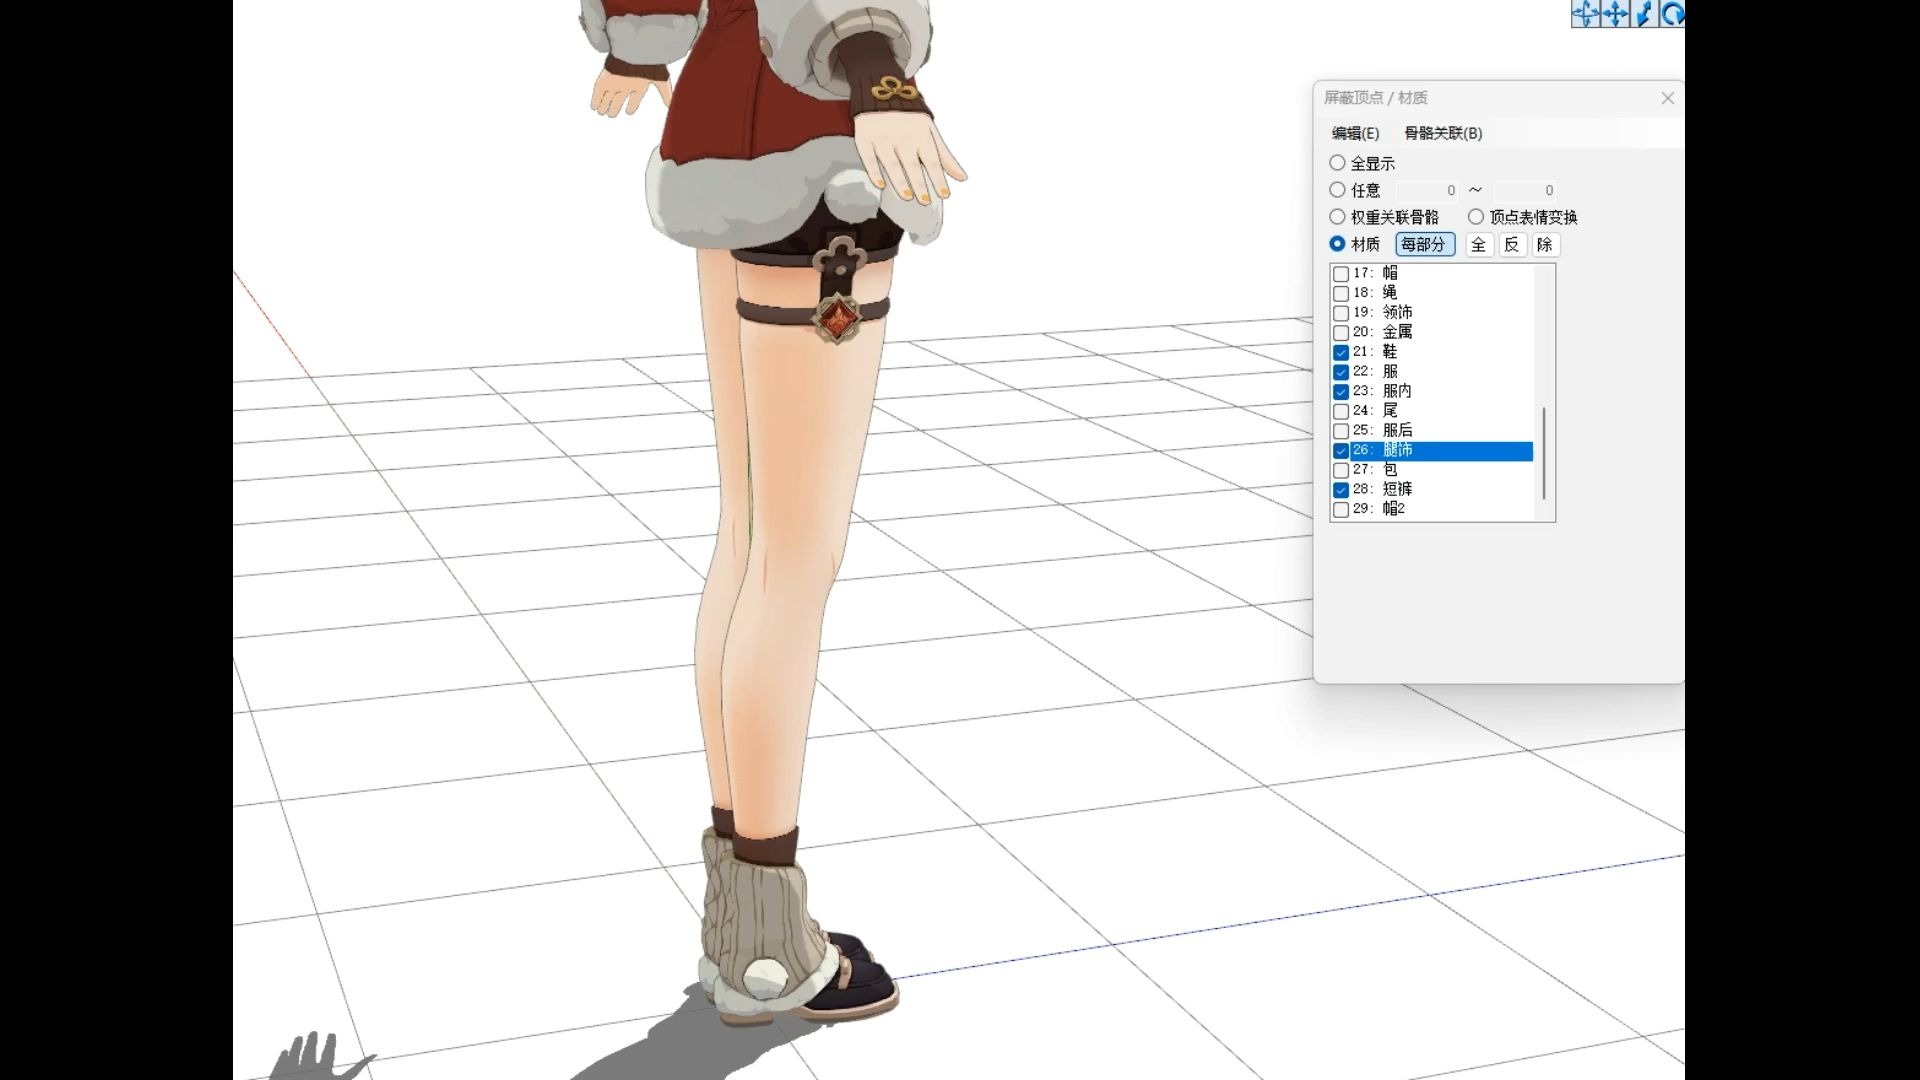Select the 顶点表情变换 radio button
The height and width of the screenshot is (1080, 1920).
pyautogui.click(x=1476, y=217)
